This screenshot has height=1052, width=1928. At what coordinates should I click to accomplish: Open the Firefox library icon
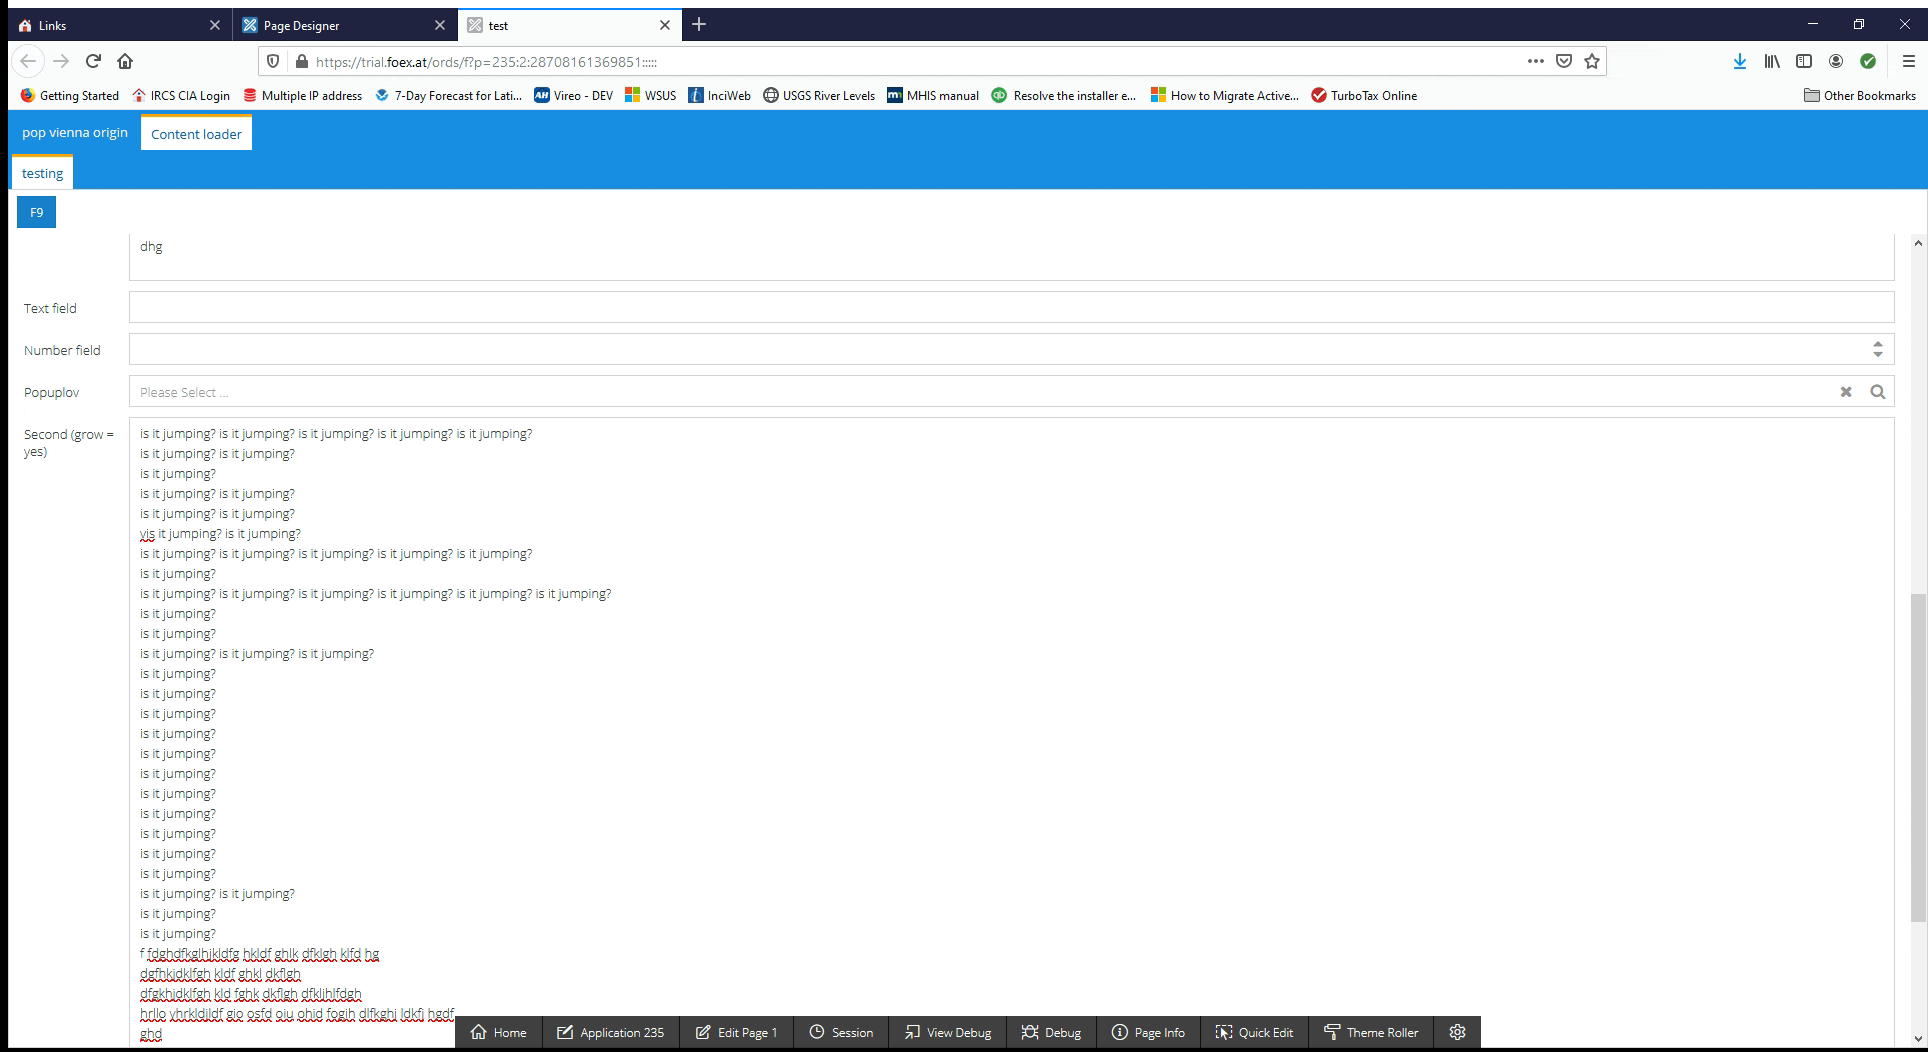(1771, 61)
